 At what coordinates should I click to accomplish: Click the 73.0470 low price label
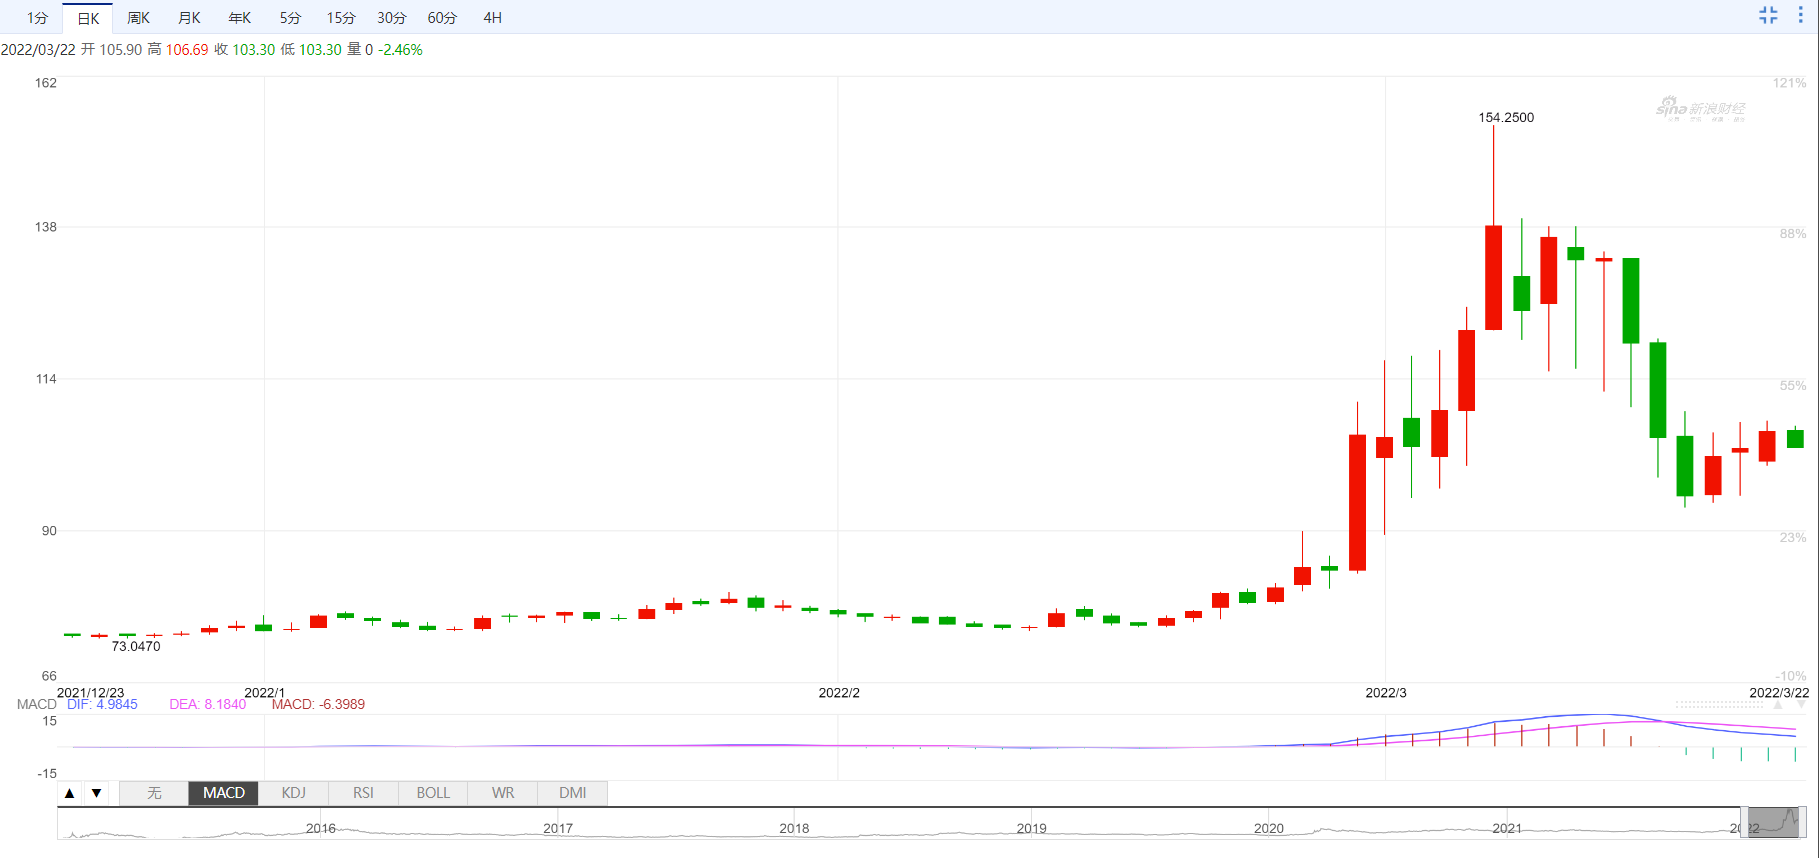coord(136,646)
